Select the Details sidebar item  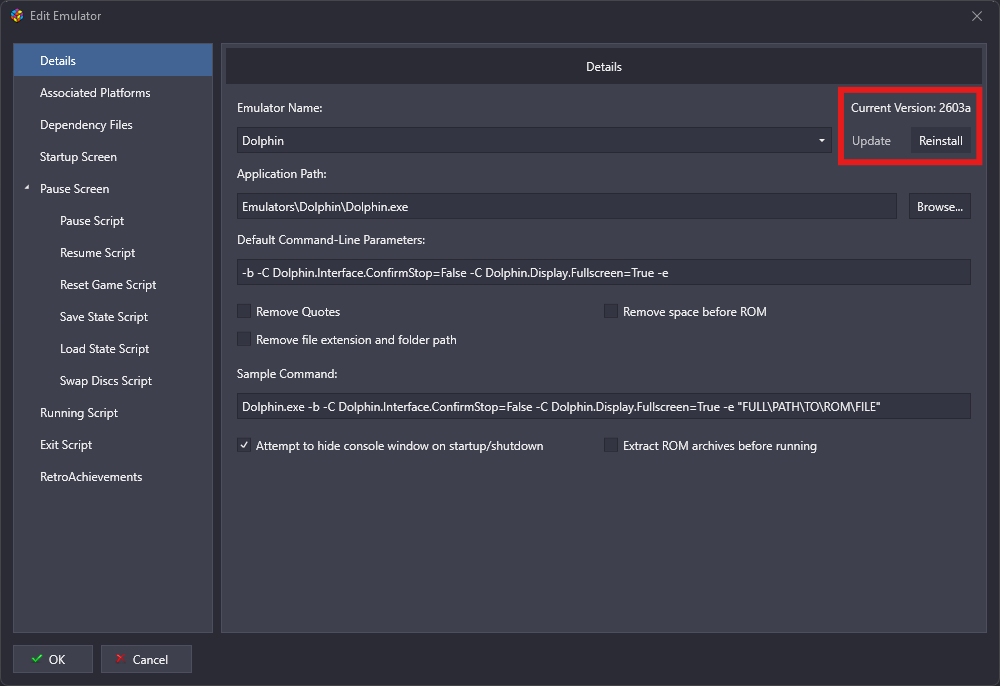pos(113,61)
